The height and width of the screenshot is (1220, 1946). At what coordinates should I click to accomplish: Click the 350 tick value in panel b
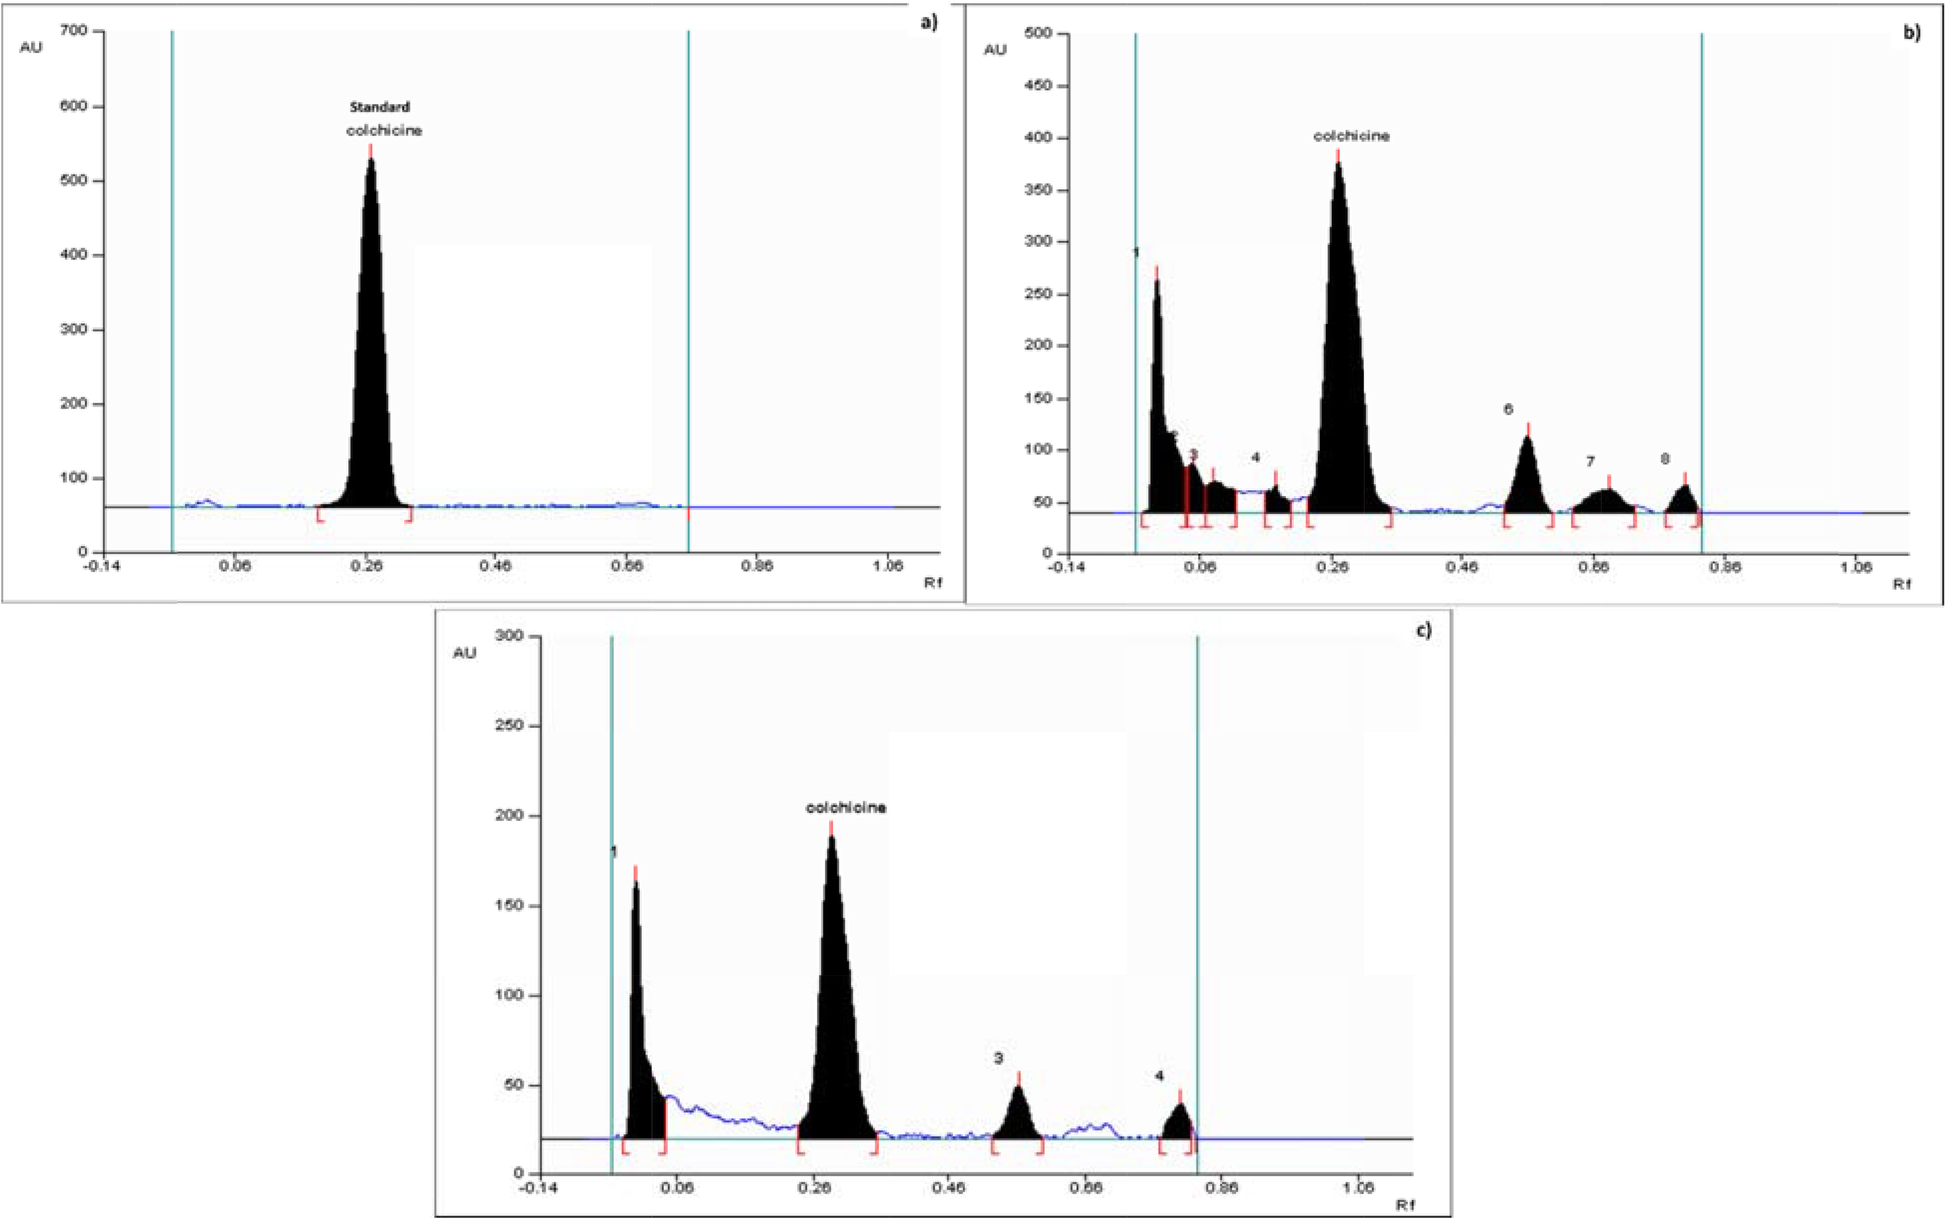point(1039,190)
